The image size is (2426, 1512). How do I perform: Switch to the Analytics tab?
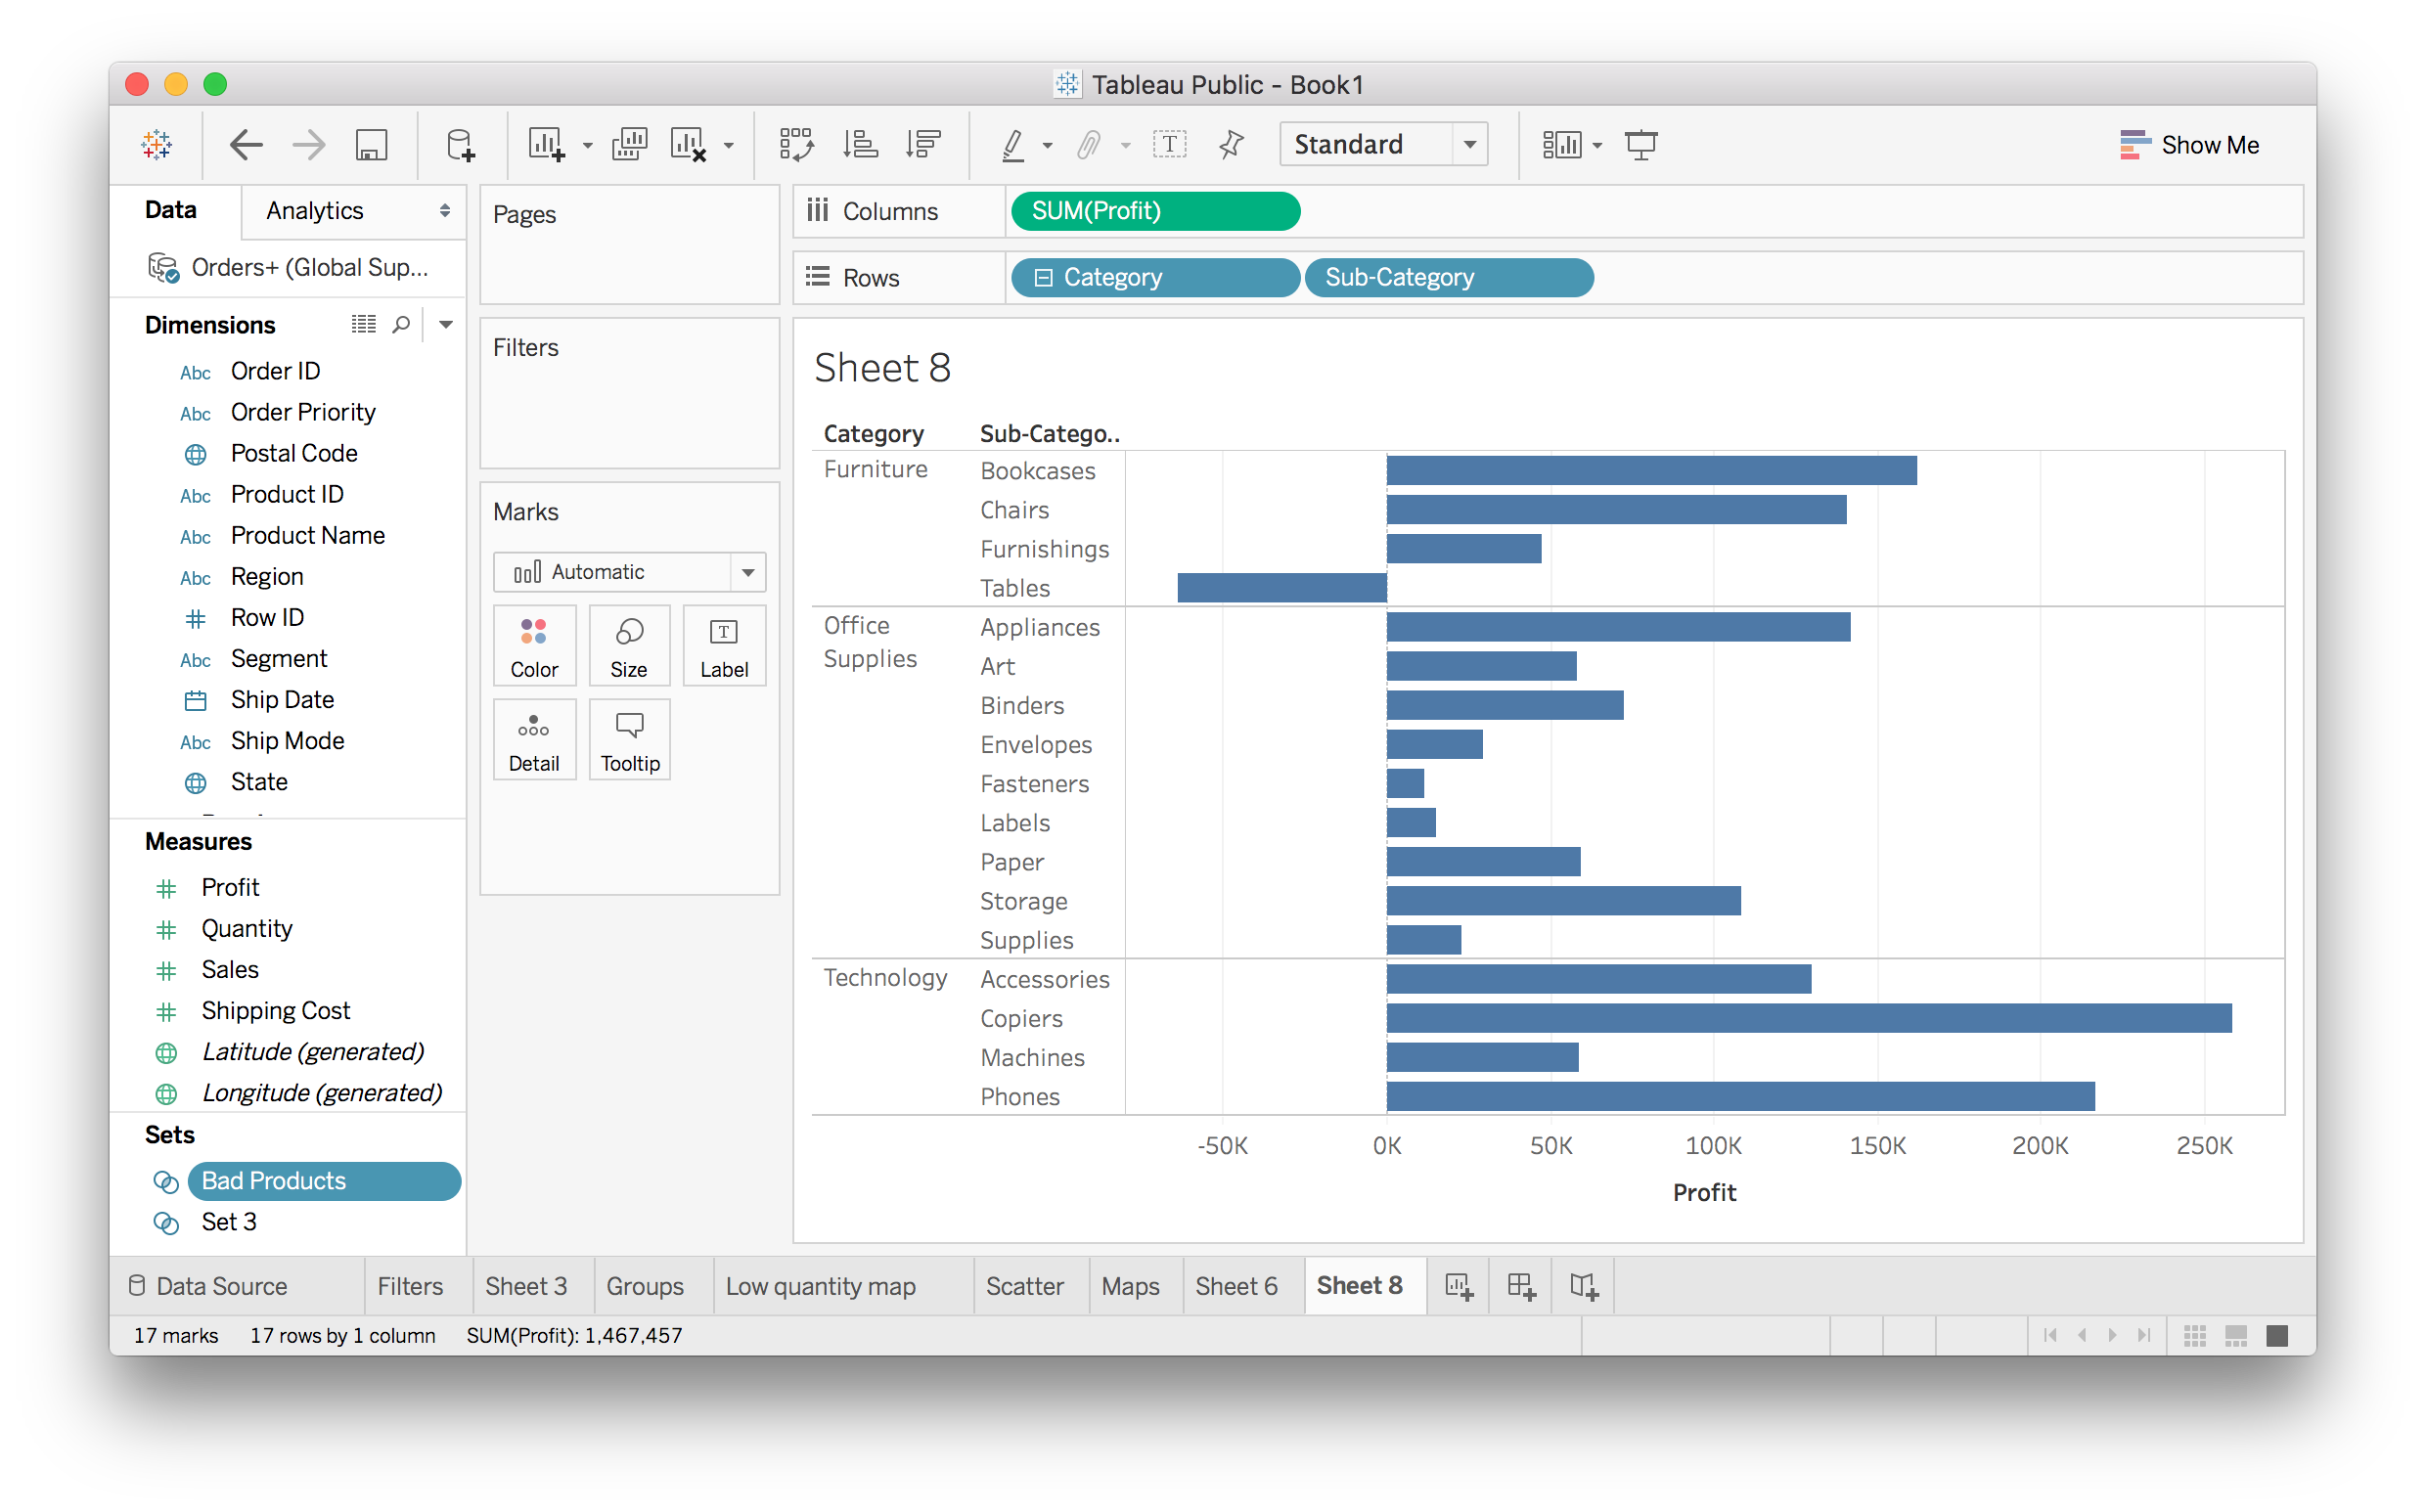[x=315, y=211]
